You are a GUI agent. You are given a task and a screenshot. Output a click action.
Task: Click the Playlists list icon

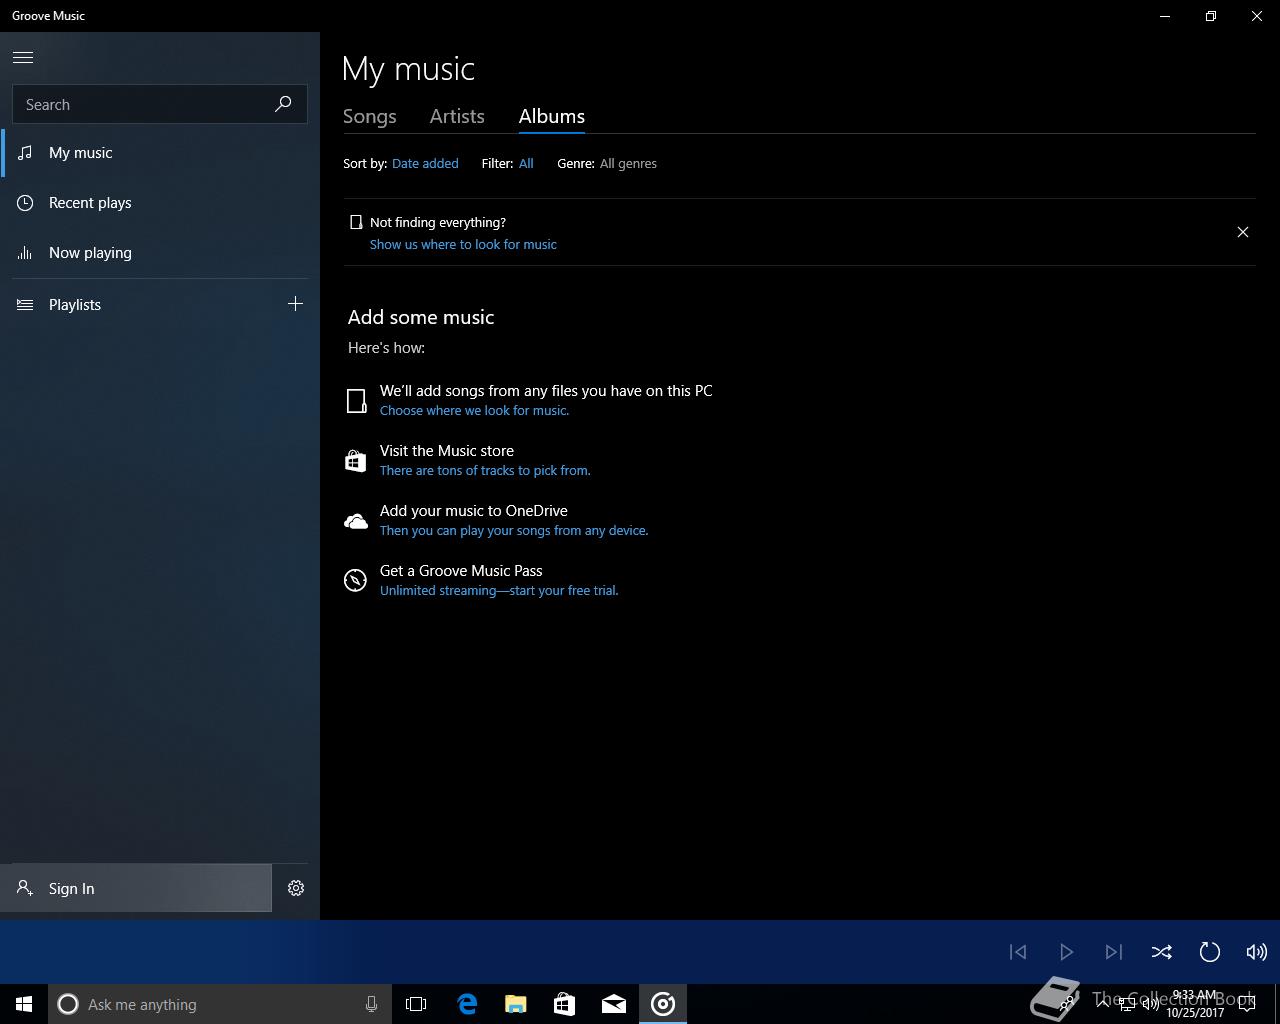pyautogui.click(x=25, y=304)
